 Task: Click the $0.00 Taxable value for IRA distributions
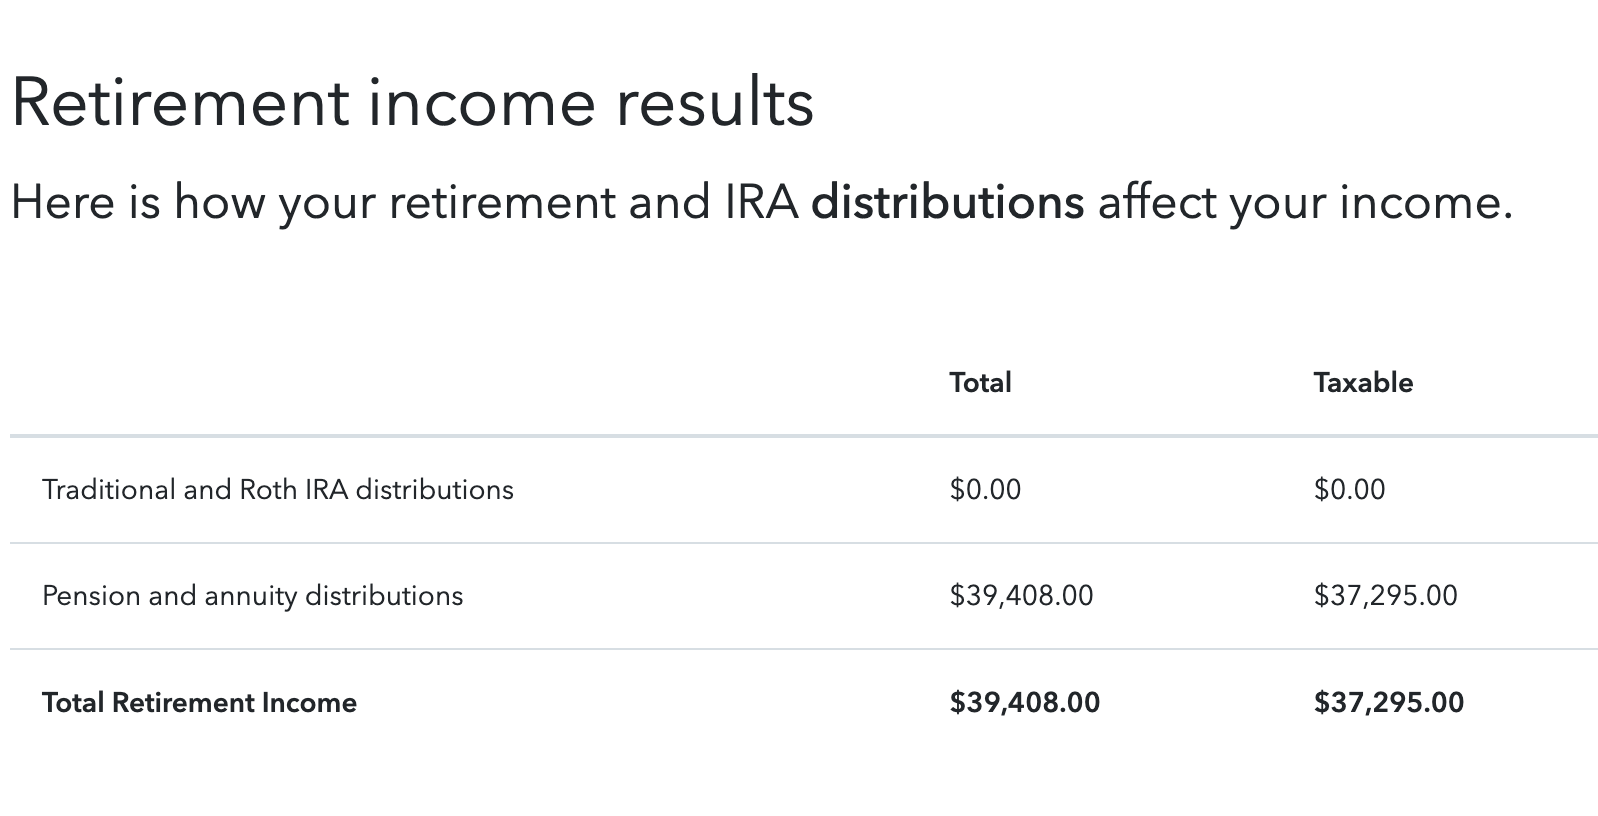1349,490
